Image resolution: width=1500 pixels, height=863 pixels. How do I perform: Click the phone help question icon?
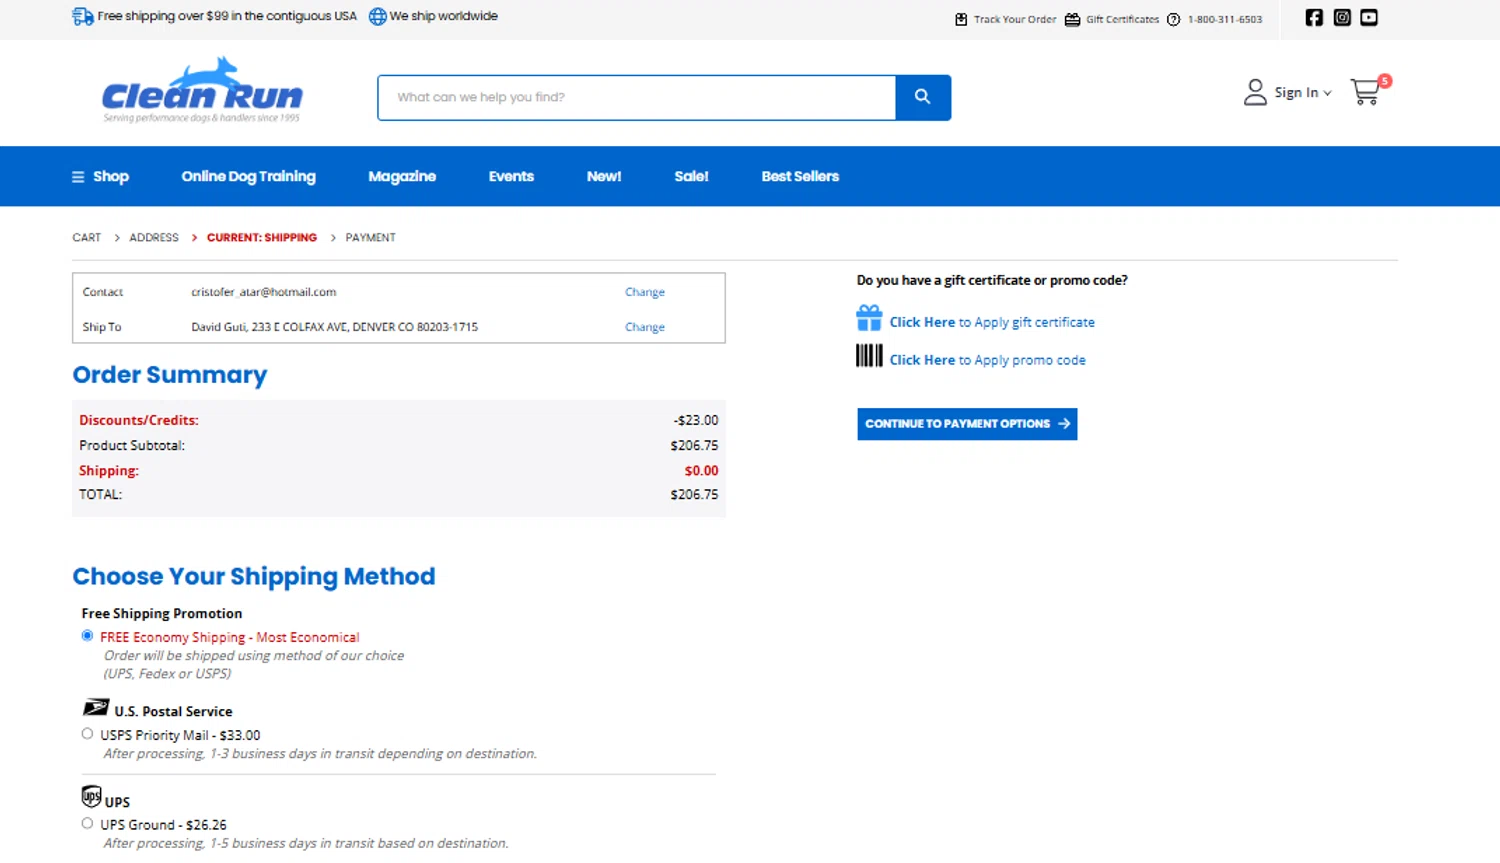1174,19
